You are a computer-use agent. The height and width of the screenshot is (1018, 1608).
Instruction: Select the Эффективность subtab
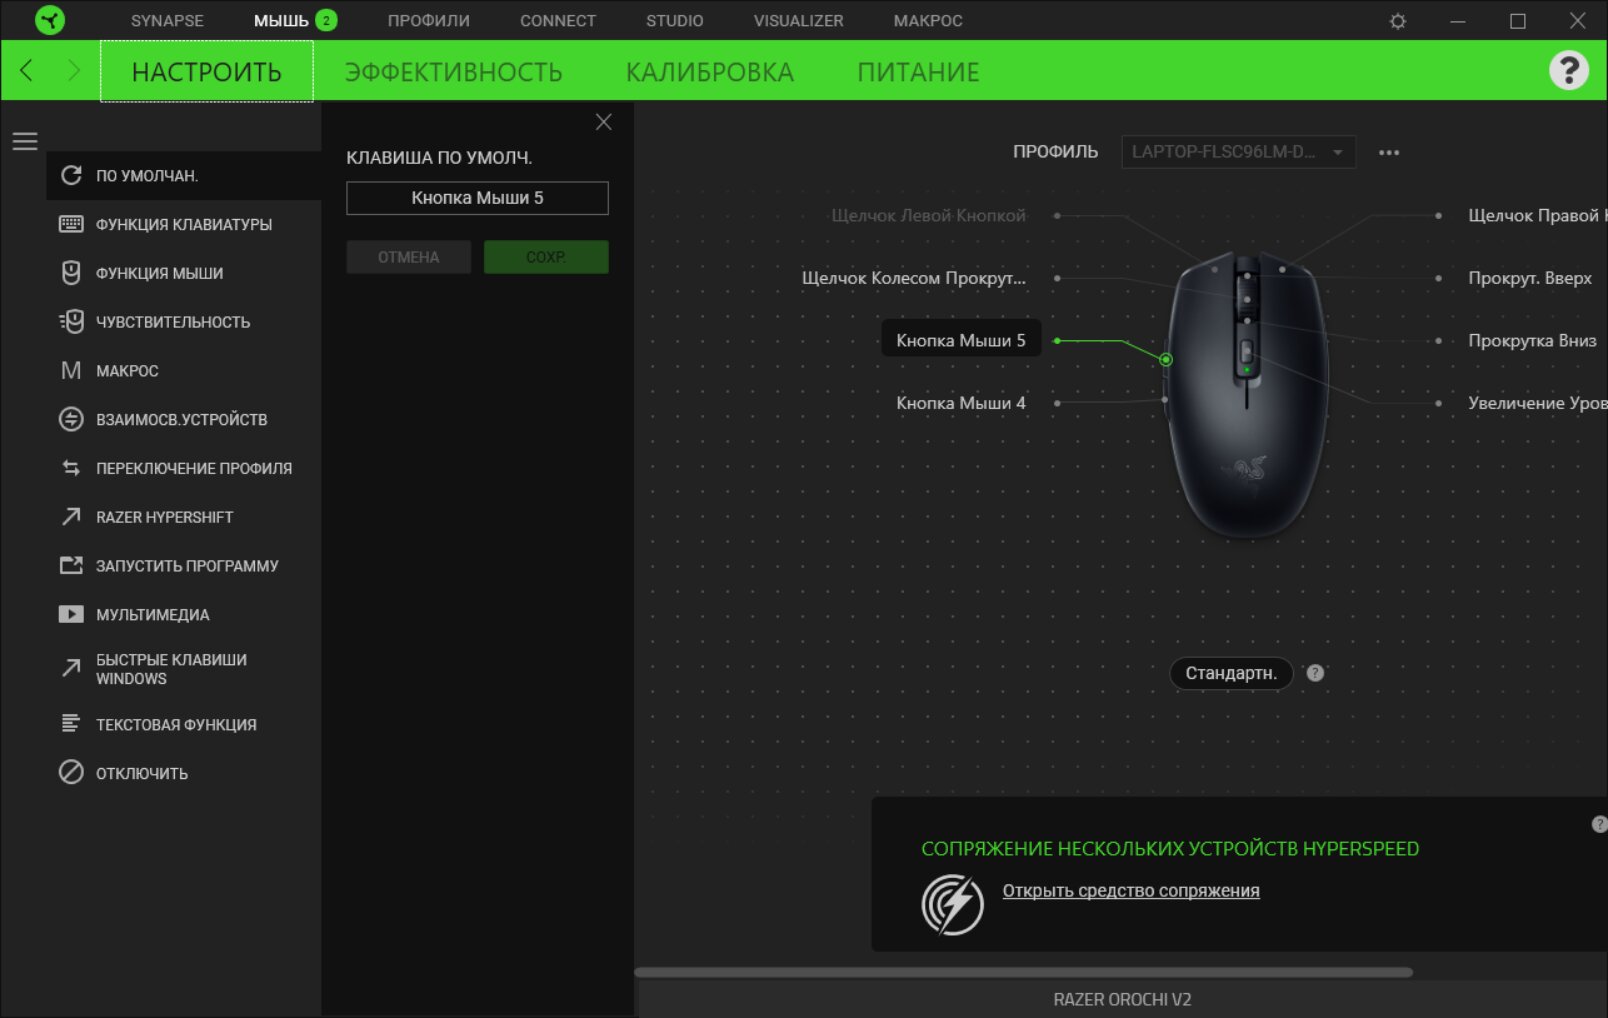pyautogui.click(x=453, y=72)
